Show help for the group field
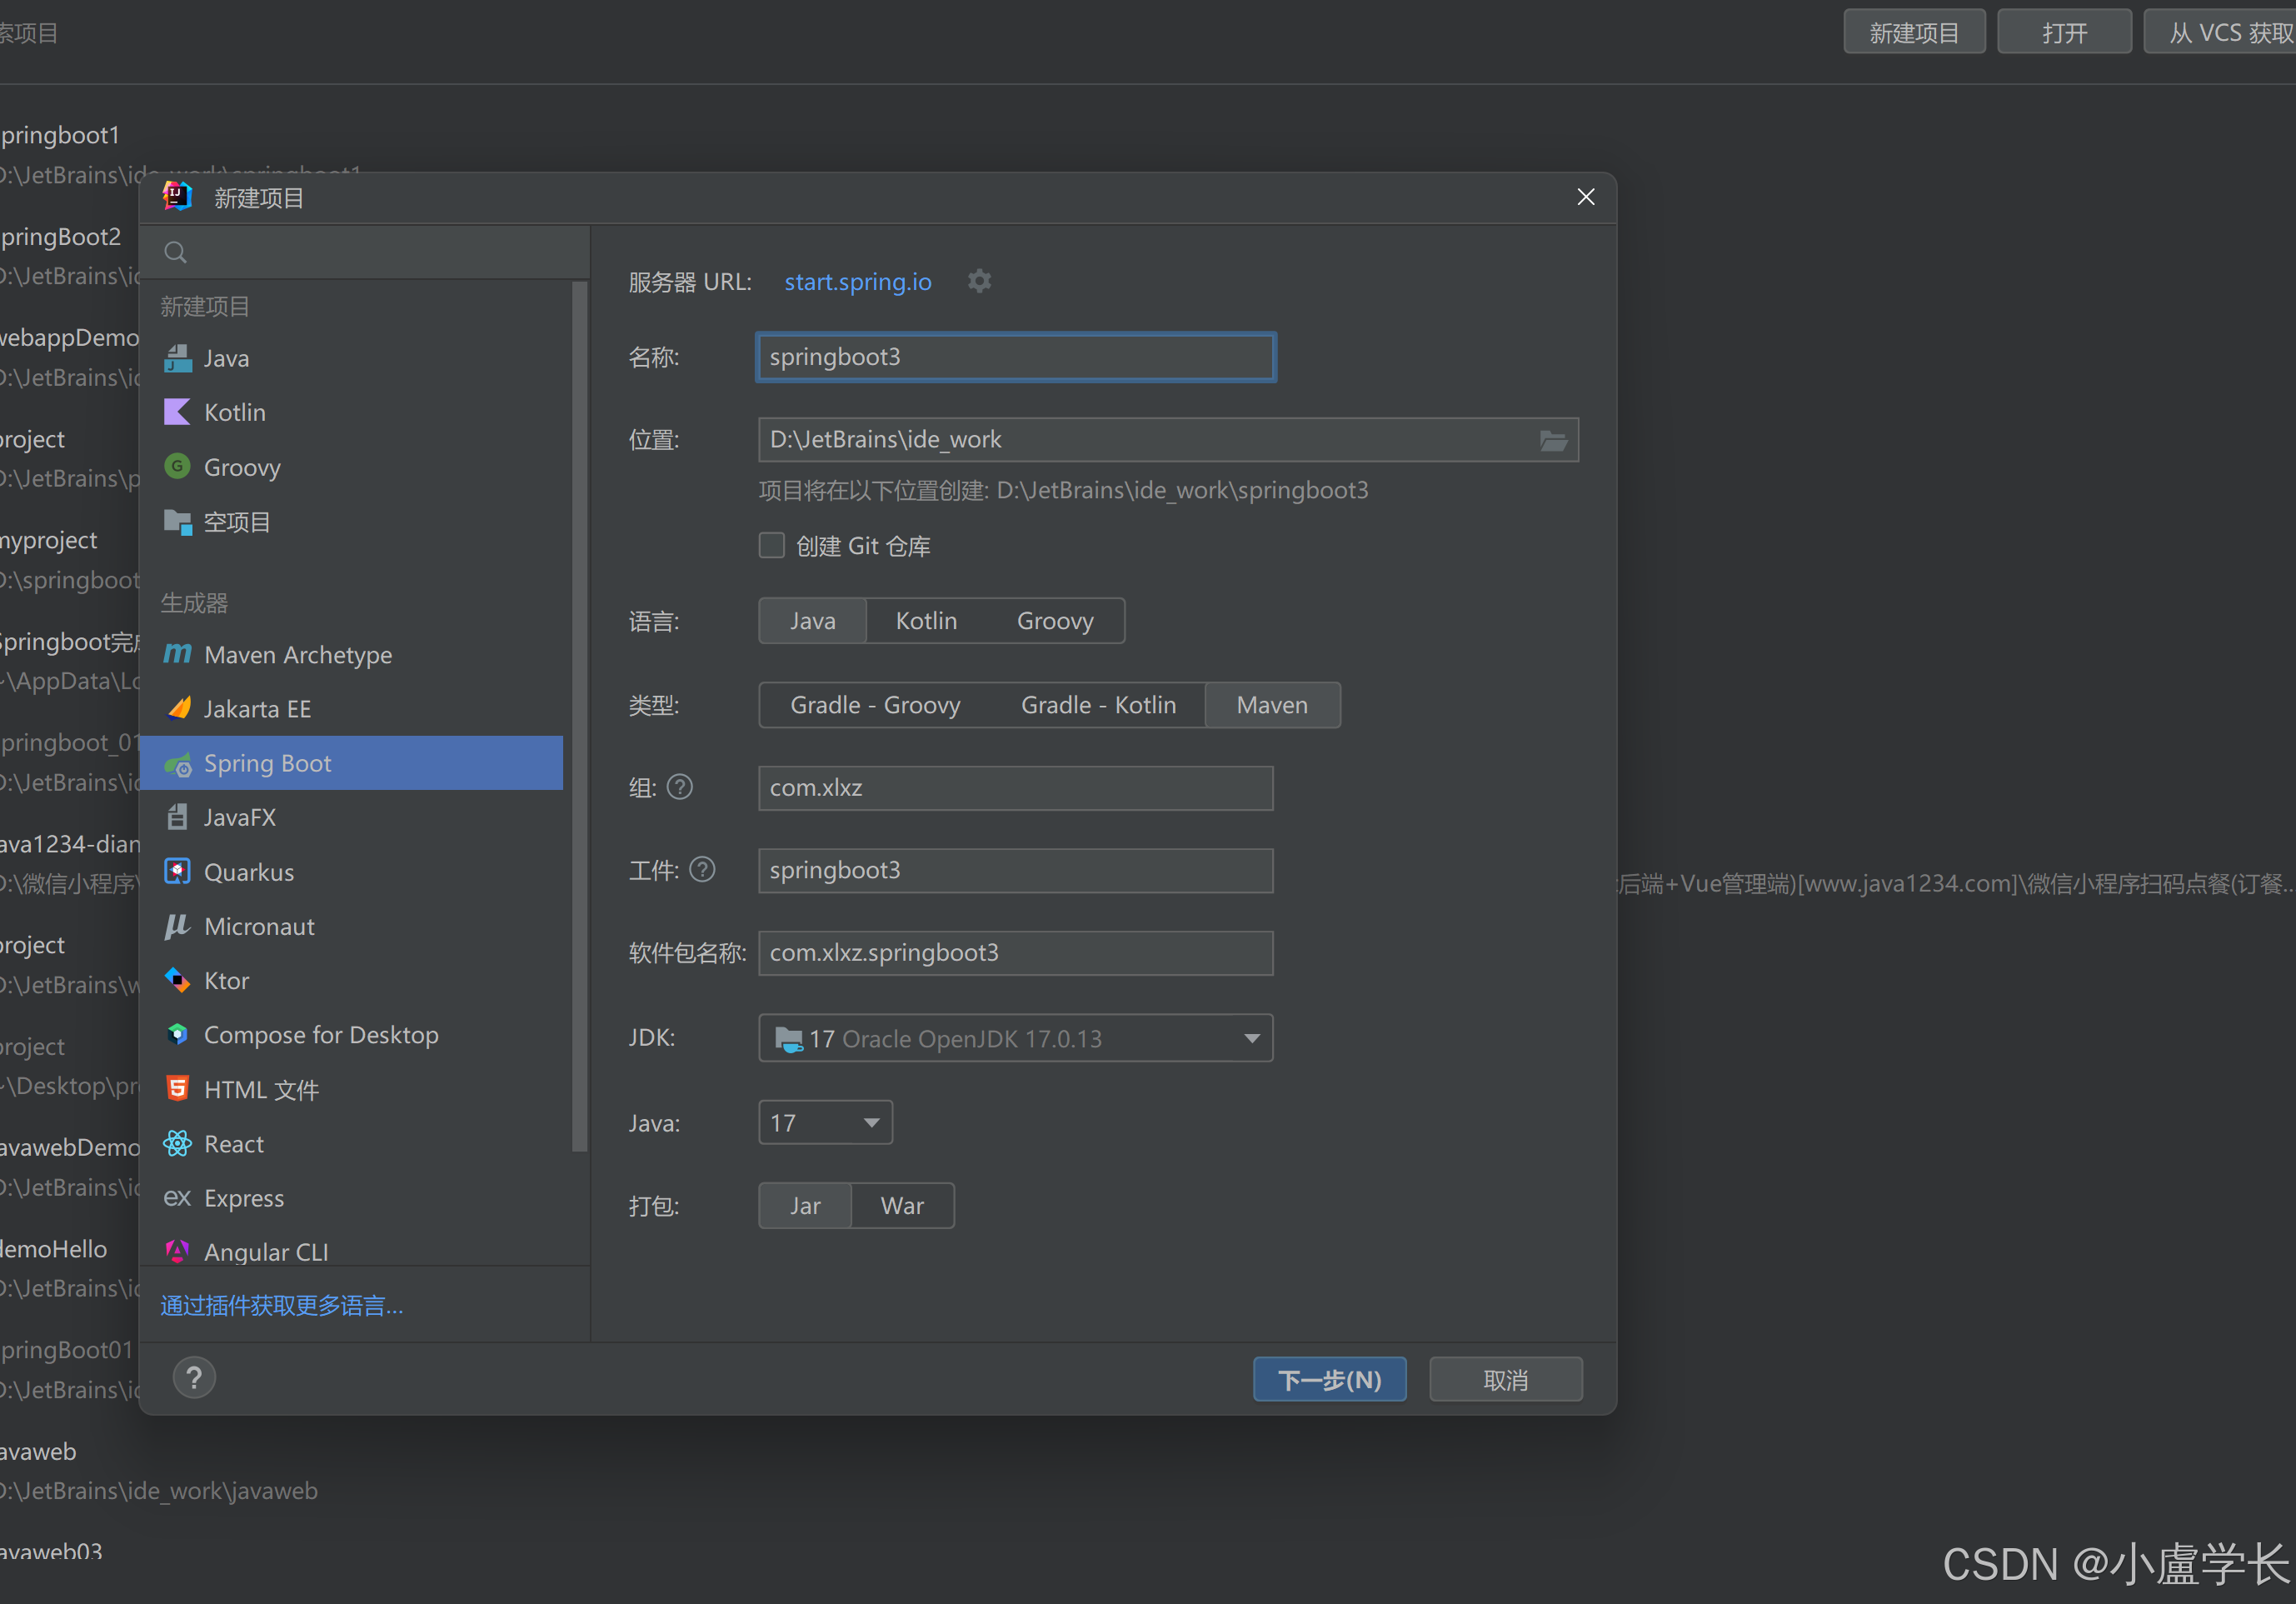The image size is (2296, 1604). 680,787
